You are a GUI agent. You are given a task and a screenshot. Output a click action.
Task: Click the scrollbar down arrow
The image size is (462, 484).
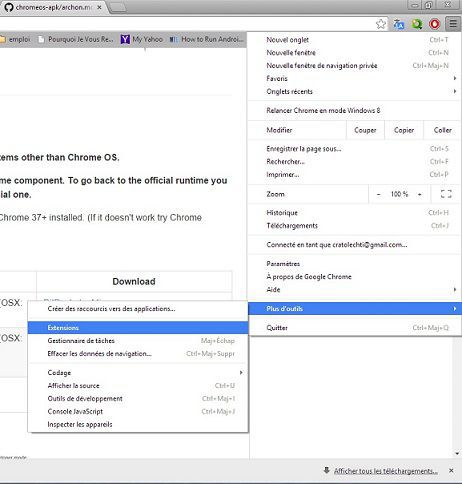tap(457, 453)
